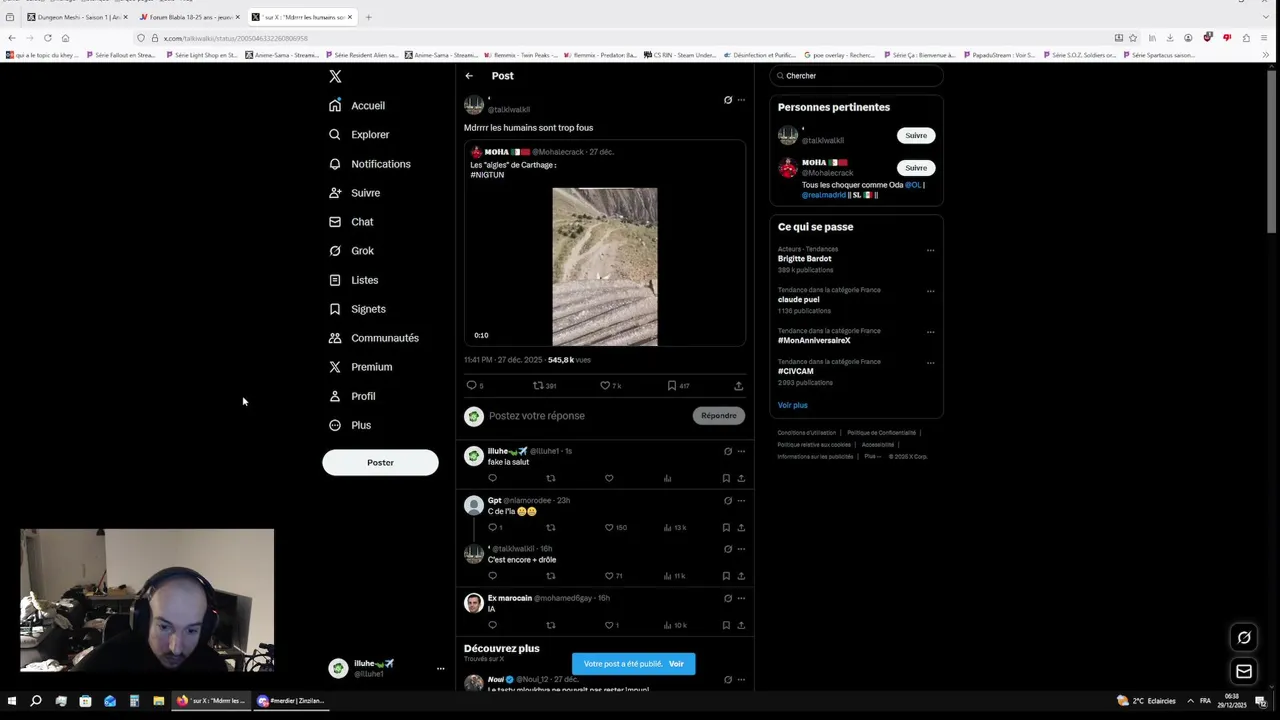Bookmark Gpt's 'C de l'ia' reply
1280x720 pixels.
tap(726, 527)
